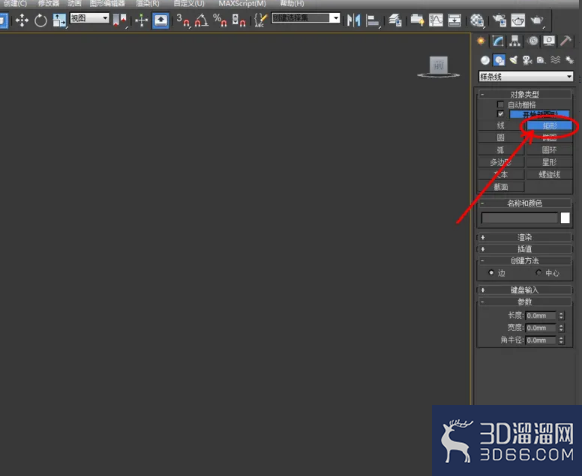Collapse the 创建方法 rollout
This screenshot has height=476, width=582.
(525, 261)
